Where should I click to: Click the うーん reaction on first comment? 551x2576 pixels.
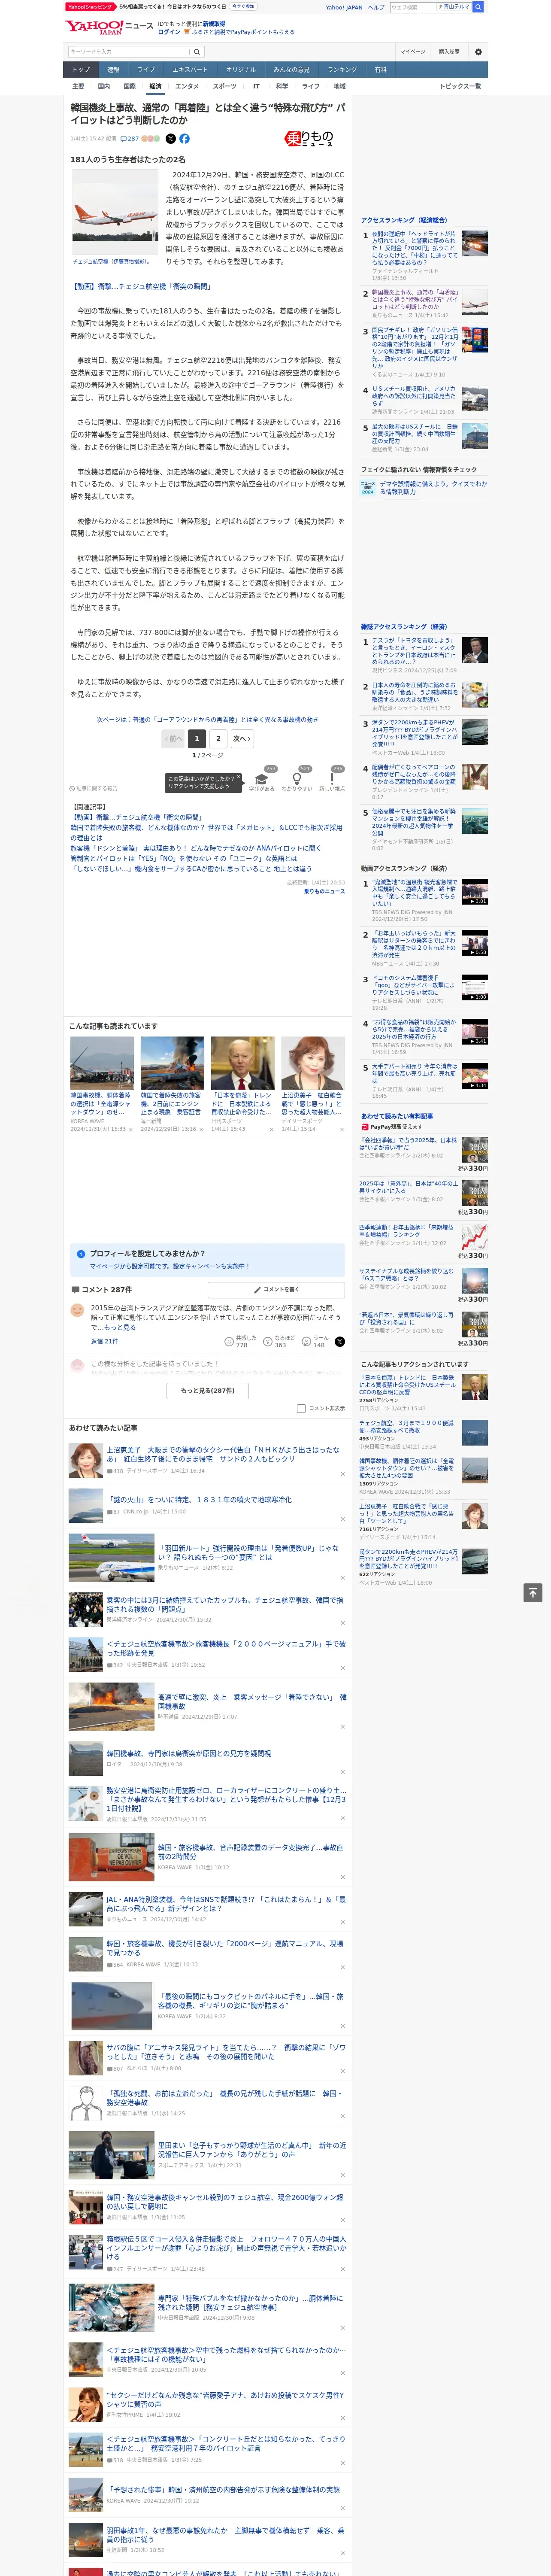314,1342
